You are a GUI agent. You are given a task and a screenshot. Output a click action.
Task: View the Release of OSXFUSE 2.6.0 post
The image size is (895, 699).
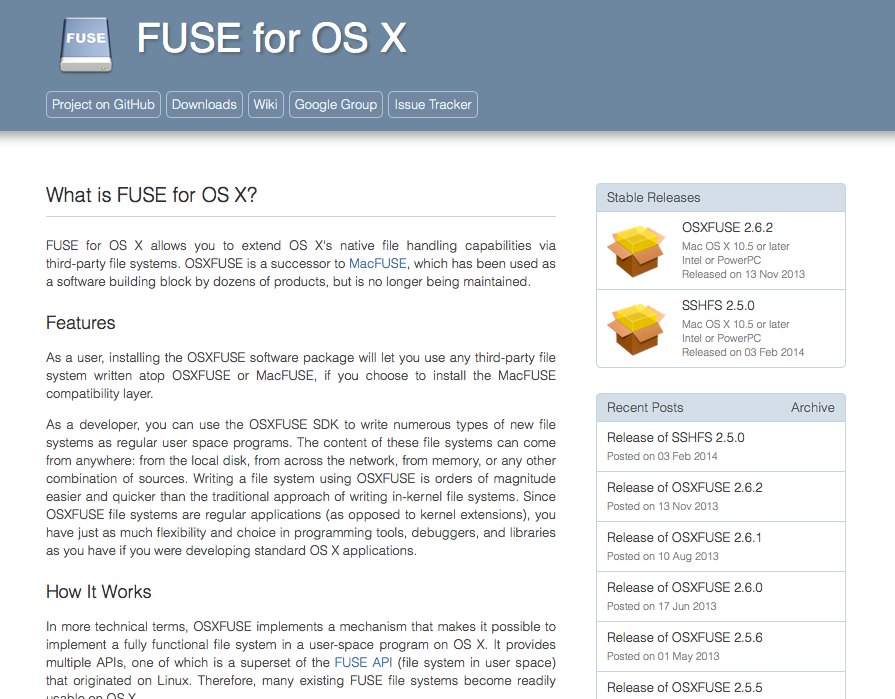[x=684, y=588]
